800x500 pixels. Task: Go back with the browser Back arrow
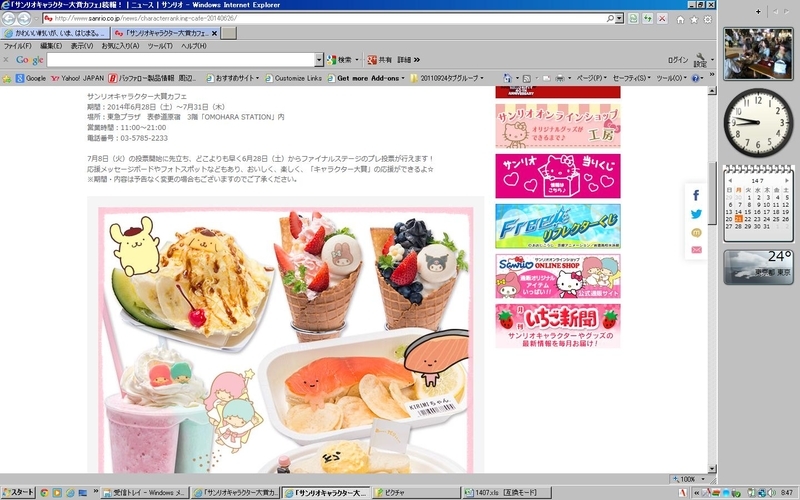tap(8, 19)
